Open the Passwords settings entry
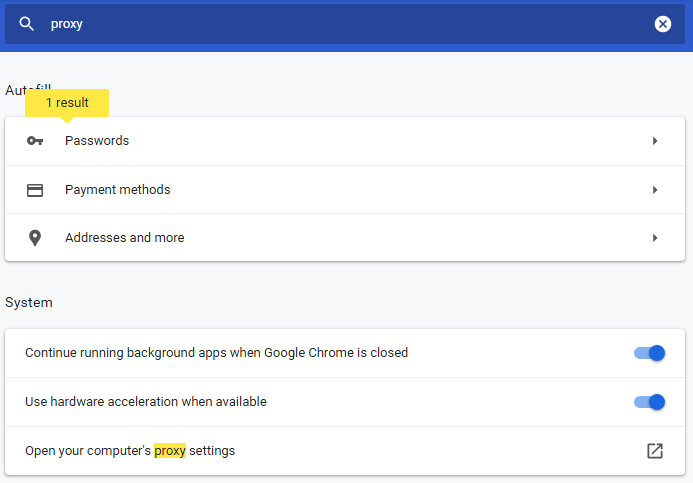 (x=97, y=141)
